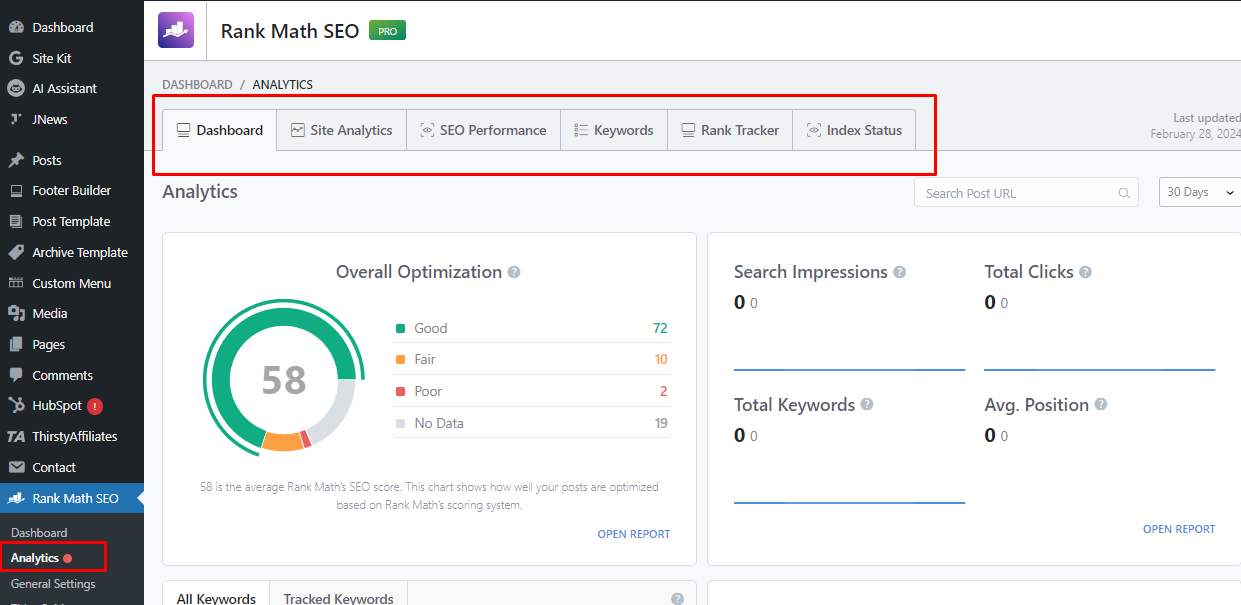Switch to the Tracked Keywords tab
The image size is (1241, 605).
[x=339, y=597]
